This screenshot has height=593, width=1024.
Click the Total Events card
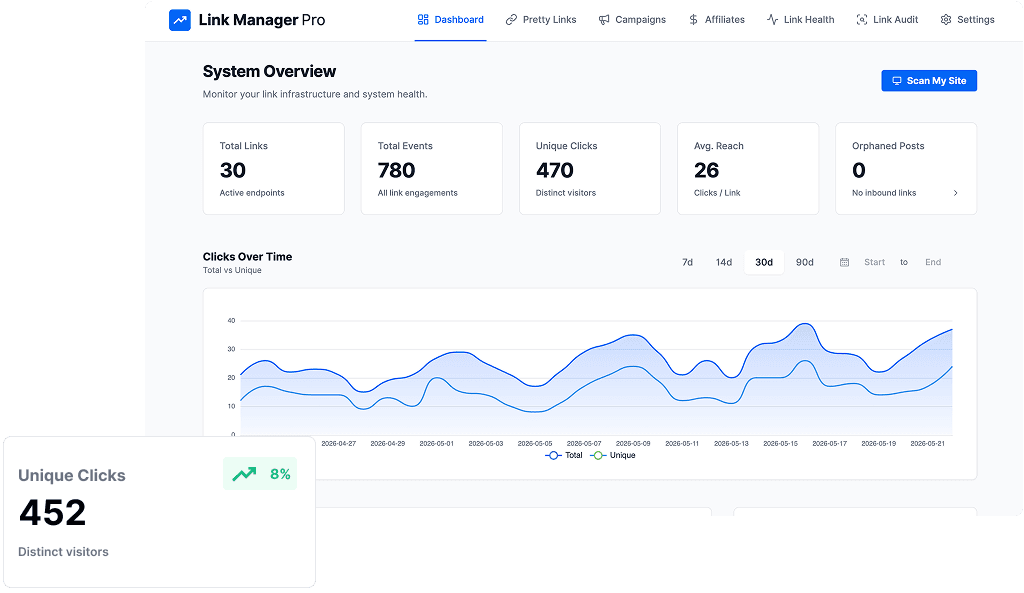pyautogui.click(x=432, y=168)
